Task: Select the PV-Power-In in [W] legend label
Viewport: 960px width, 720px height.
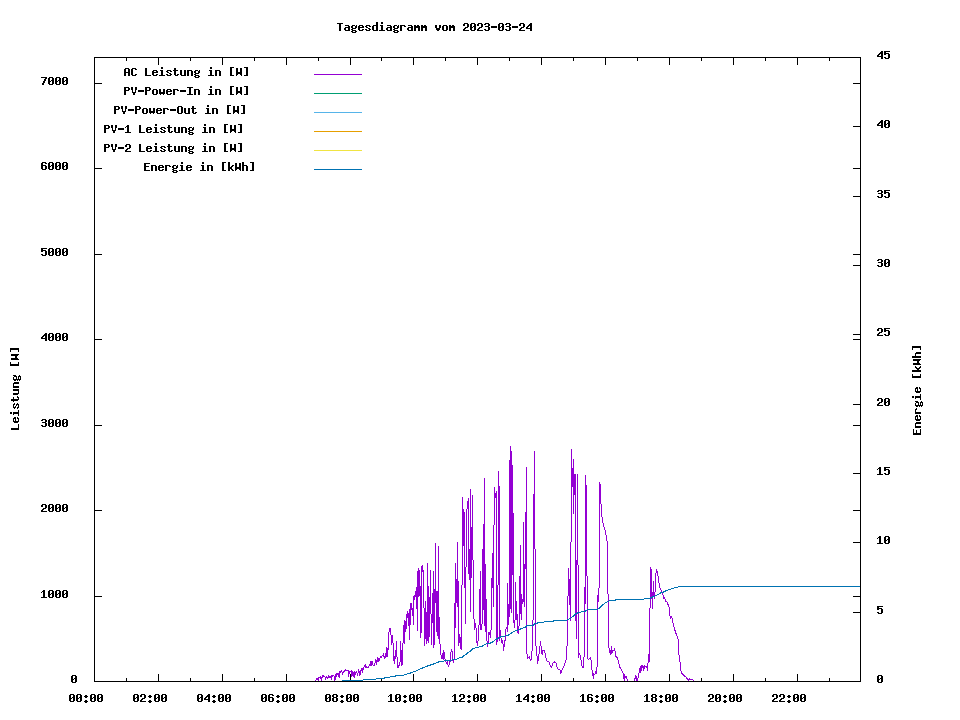Action: (x=186, y=91)
